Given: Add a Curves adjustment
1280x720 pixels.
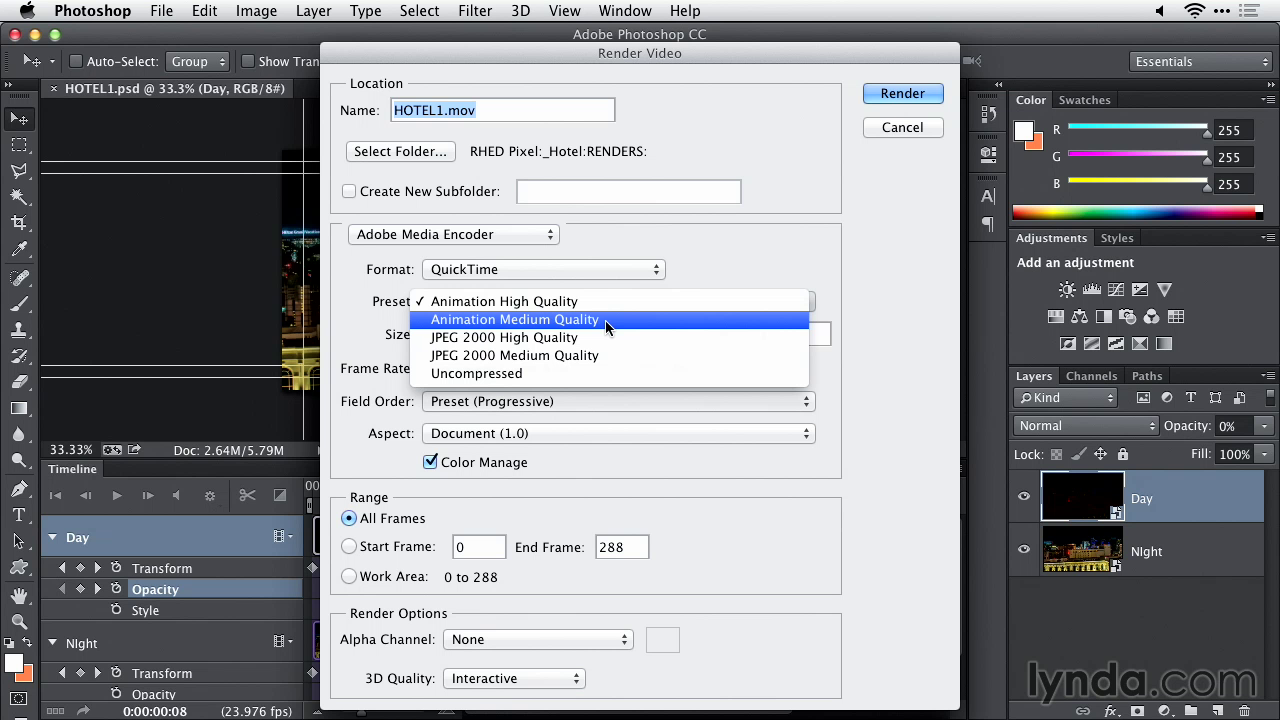Looking at the screenshot, I should pos(1115,290).
